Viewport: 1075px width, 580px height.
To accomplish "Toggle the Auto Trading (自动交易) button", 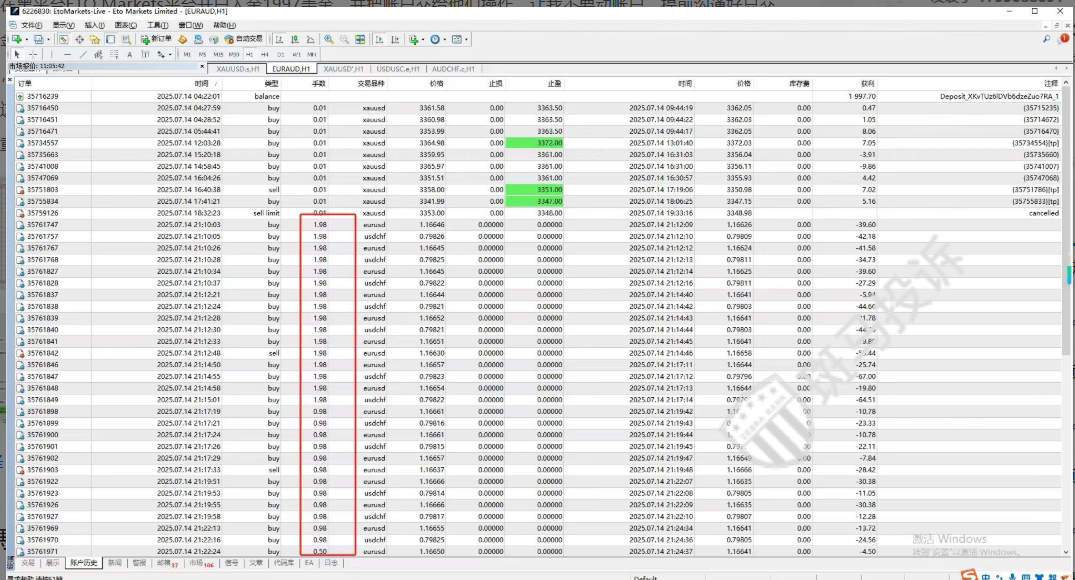I will click(x=241, y=39).
